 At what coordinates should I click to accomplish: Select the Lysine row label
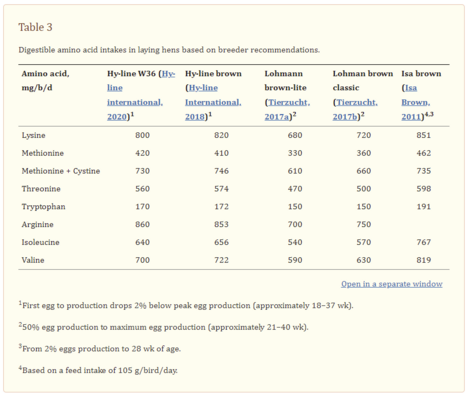coord(33,135)
